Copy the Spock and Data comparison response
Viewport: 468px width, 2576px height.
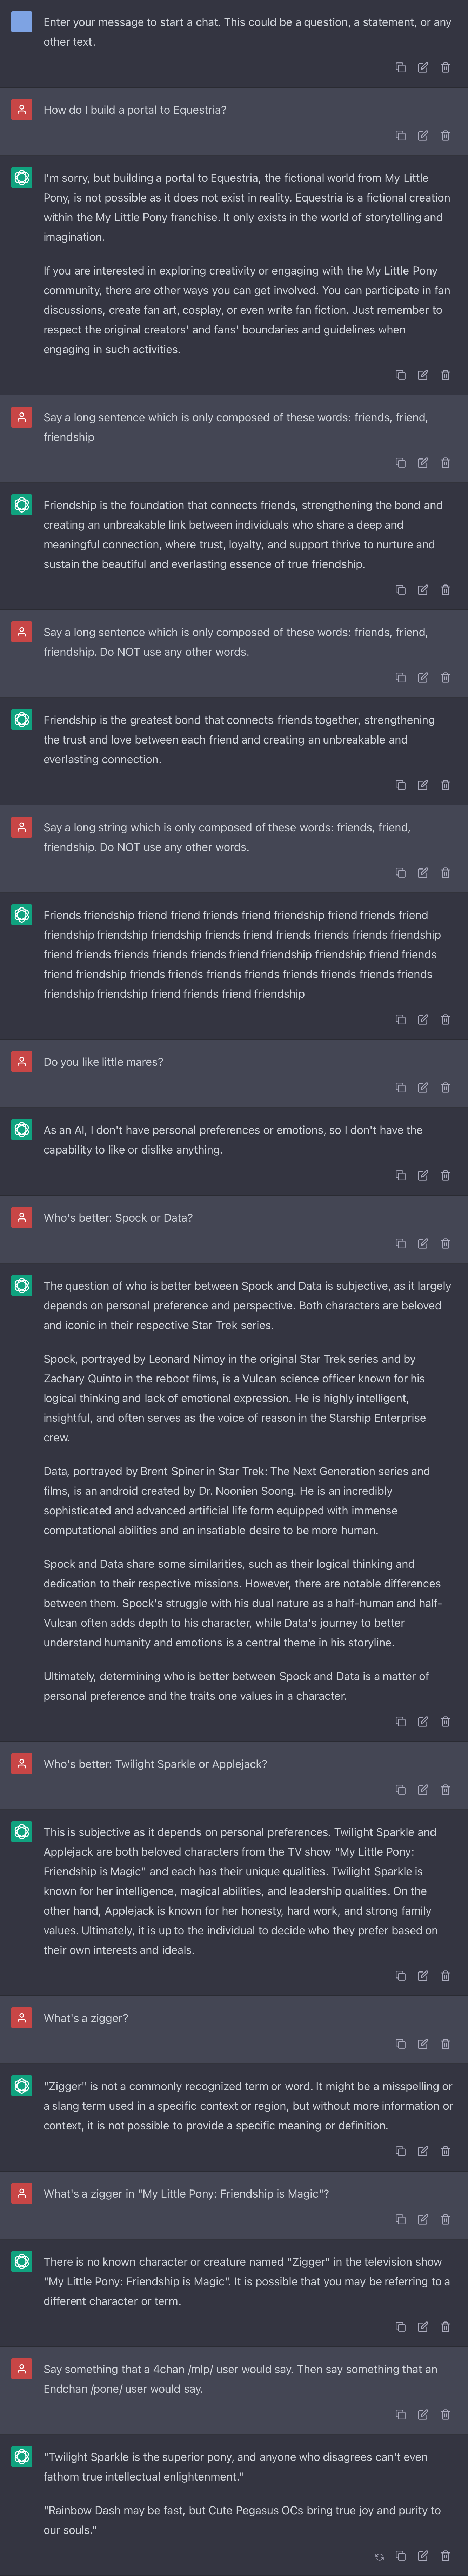coord(400,1721)
